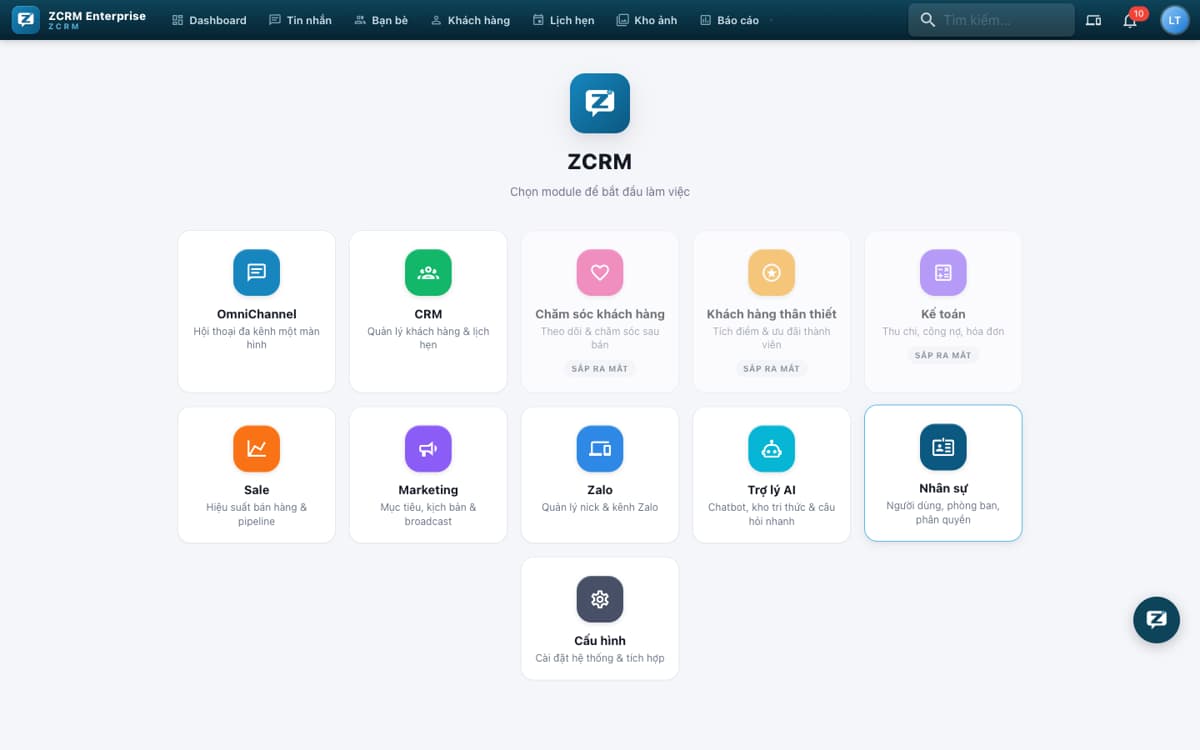Select the Kế toán purple icon

coord(943,272)
